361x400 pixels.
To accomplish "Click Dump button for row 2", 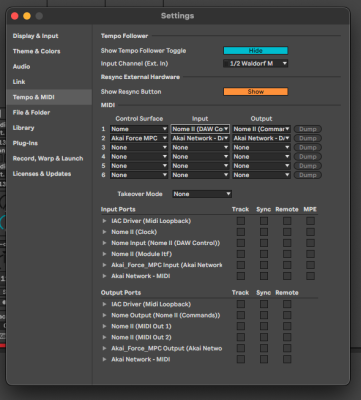I will click(x=307, y=138).
